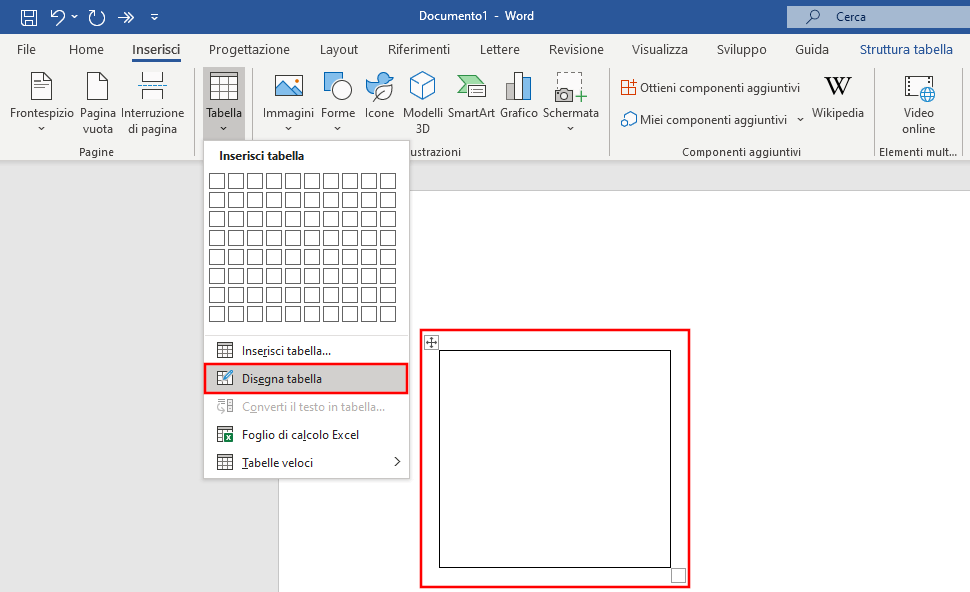Select the top-left cell of the table grid
This screenshot has width=970, height=592.
coord(217,181)
